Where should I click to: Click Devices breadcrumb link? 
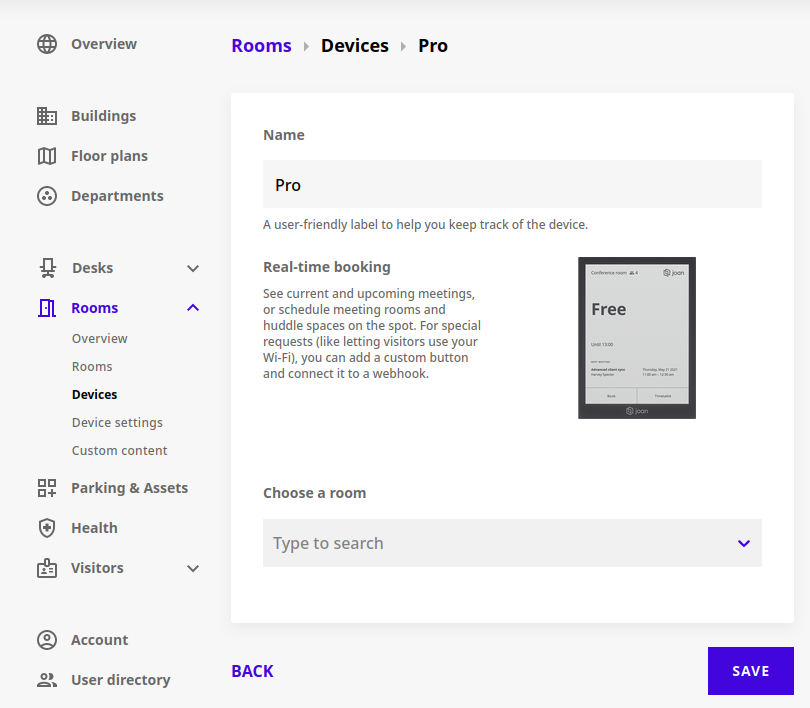coord(355,45)
